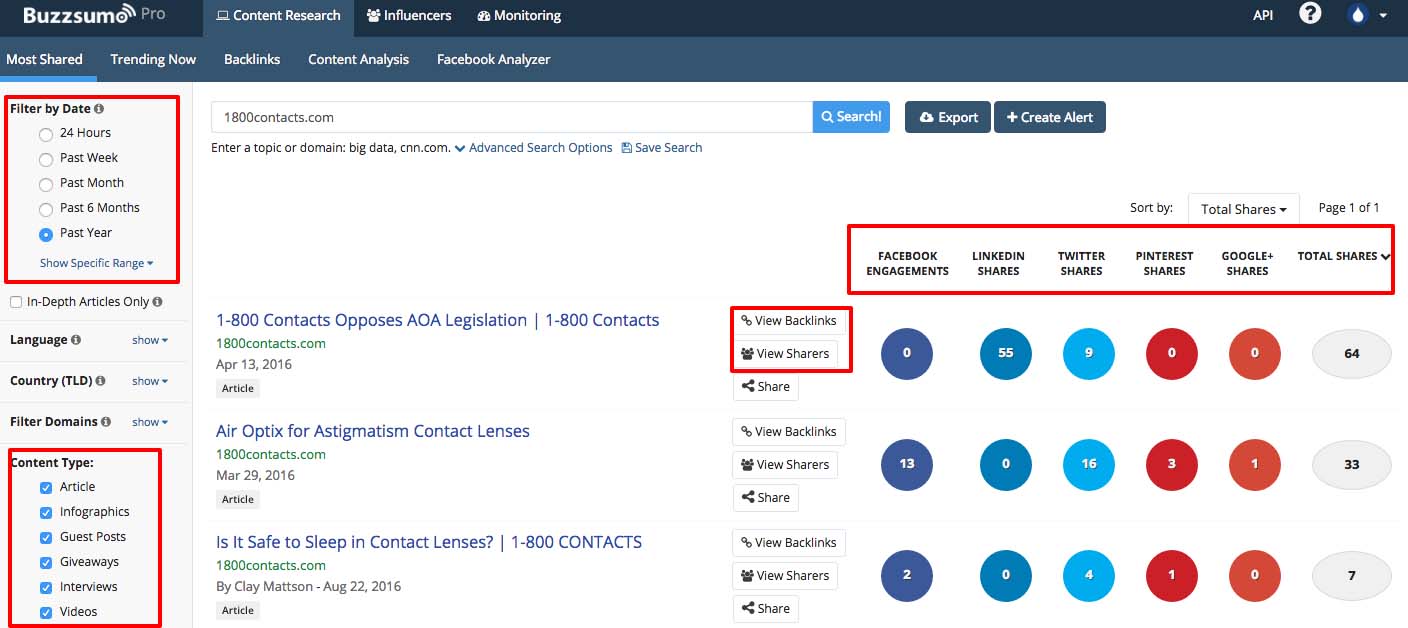Open the Total Shares sort dropdown
Image resolution: width=1408 pixels, height=628 pixels.
click(x=1244, y=209)
